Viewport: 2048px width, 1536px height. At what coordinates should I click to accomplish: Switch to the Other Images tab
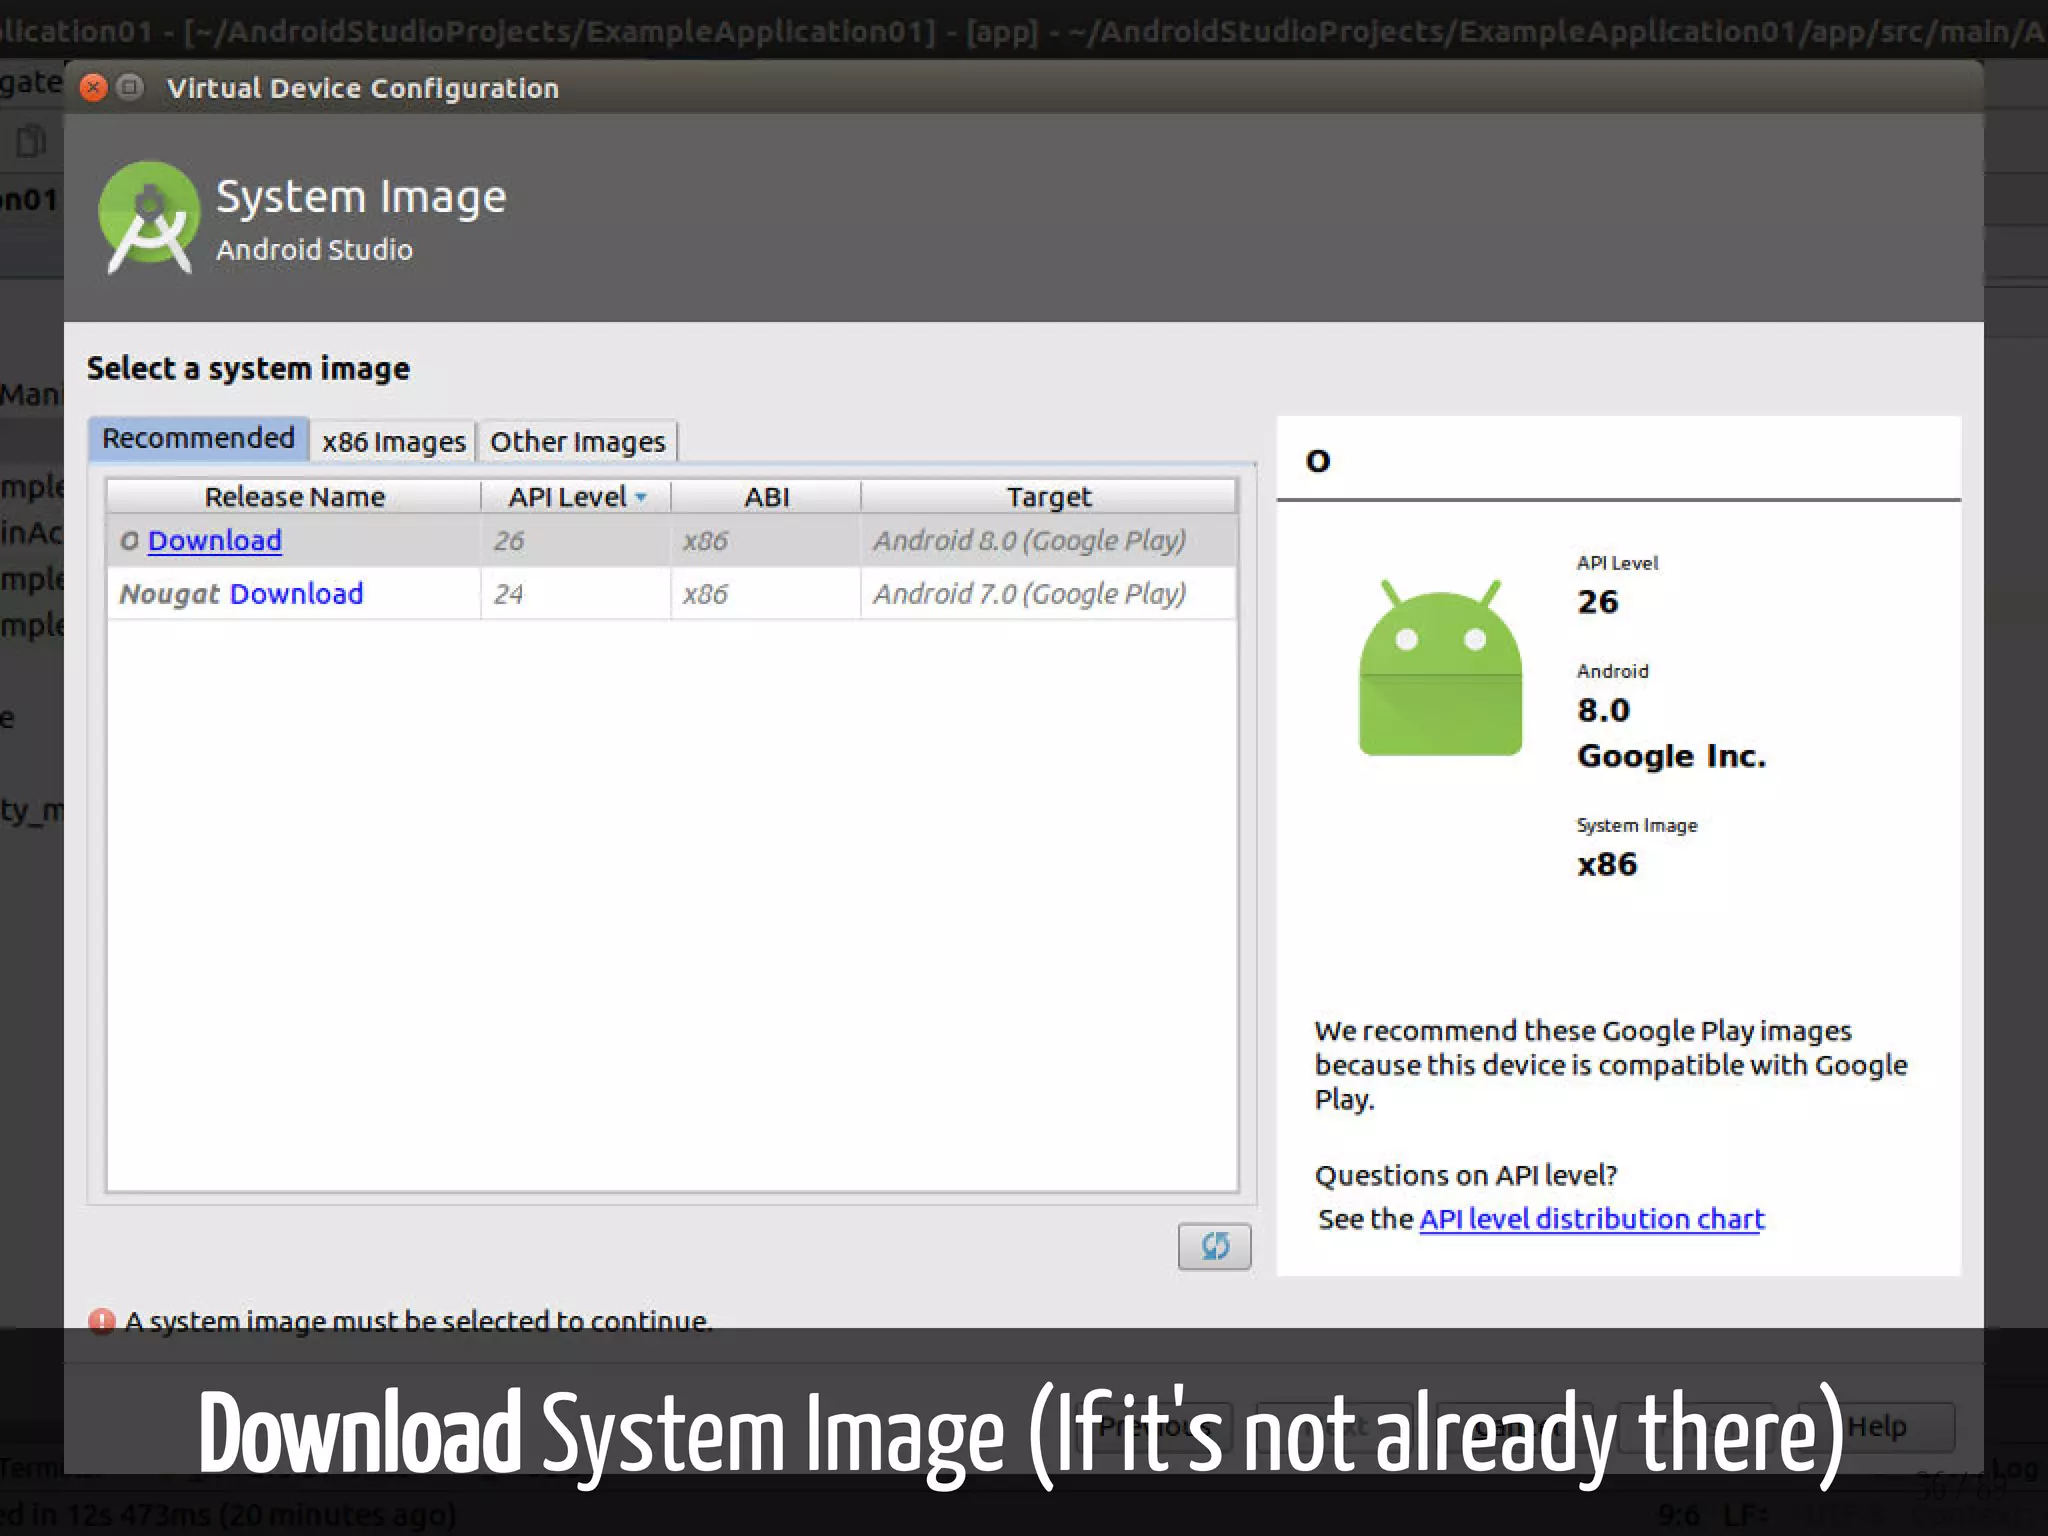pyautogui.click(x=578, y=441)
